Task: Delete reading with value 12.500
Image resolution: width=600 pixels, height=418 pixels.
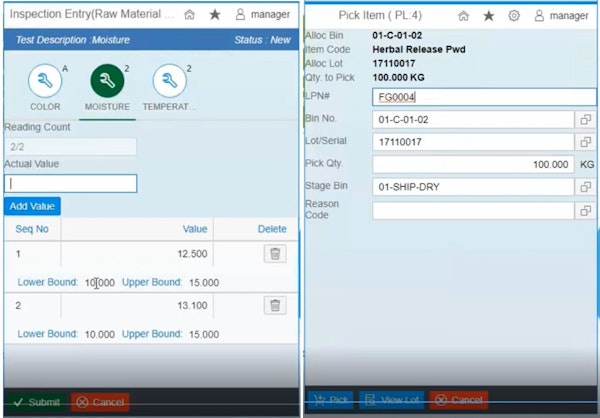Action: (x=275, y=253)
